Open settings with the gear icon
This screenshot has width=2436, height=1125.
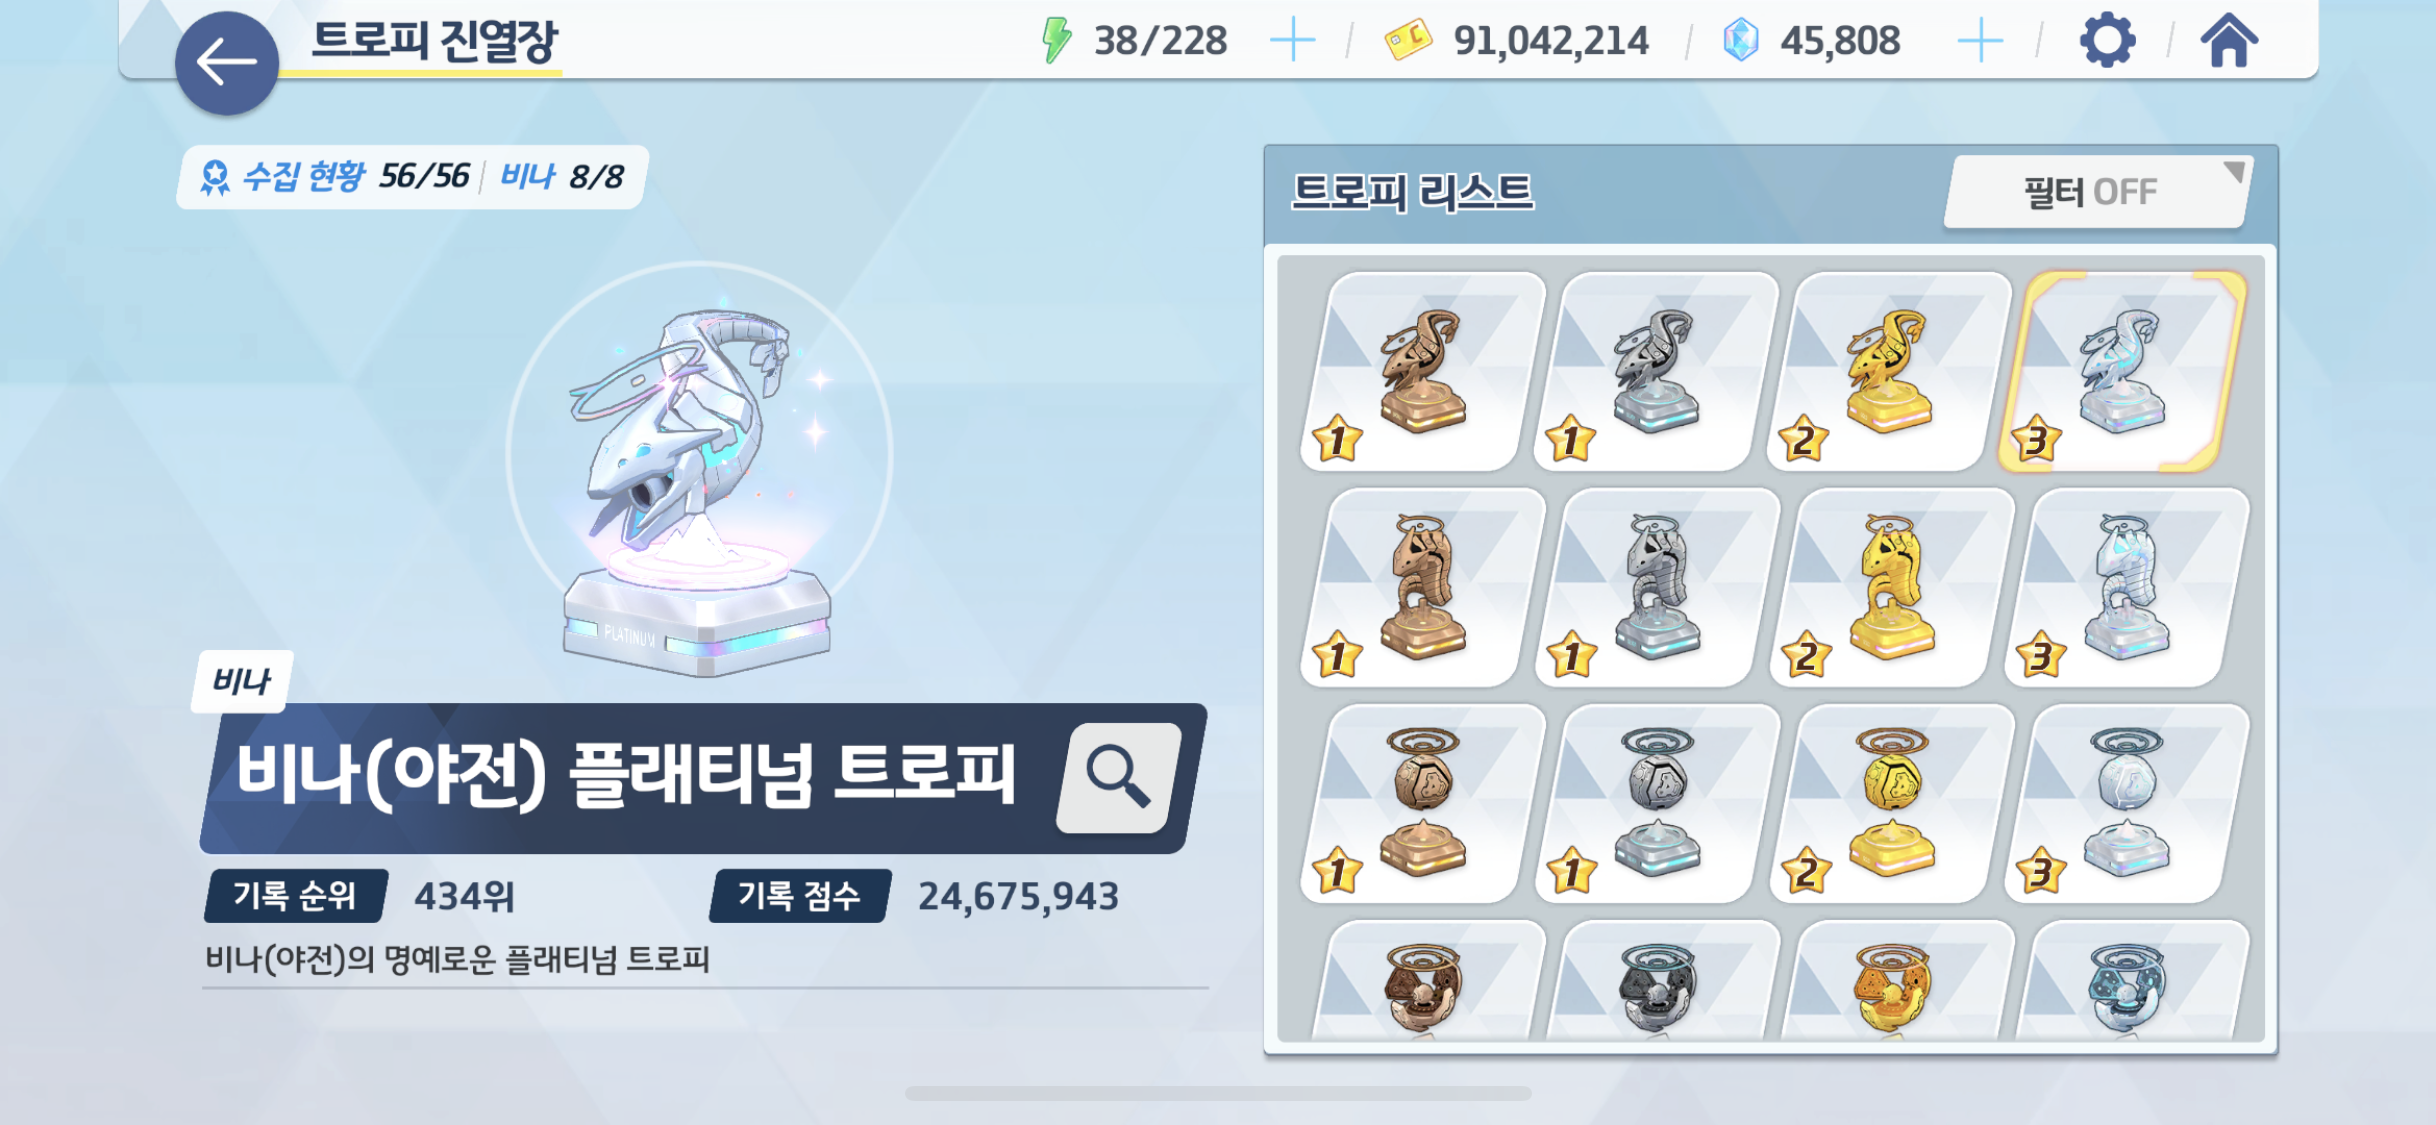(x=2107, y=41)
